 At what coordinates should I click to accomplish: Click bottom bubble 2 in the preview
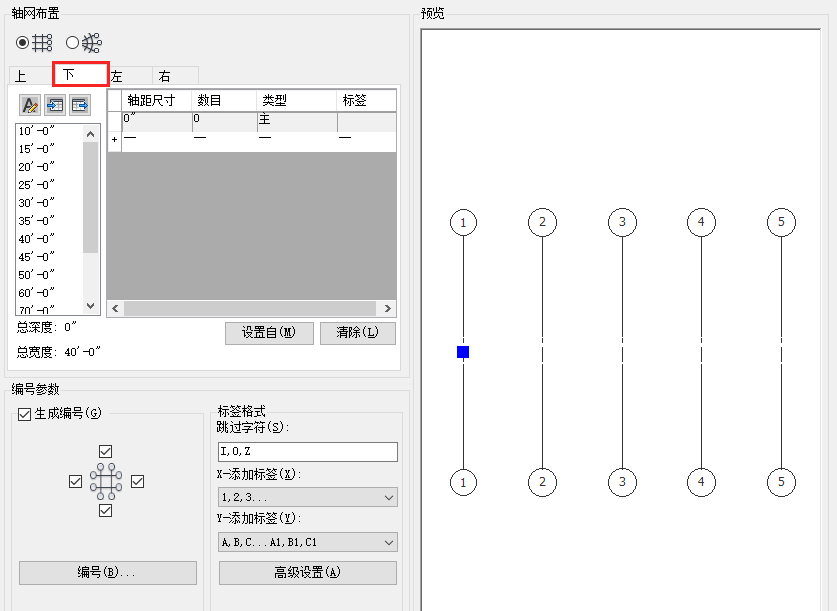pos(542,482)
